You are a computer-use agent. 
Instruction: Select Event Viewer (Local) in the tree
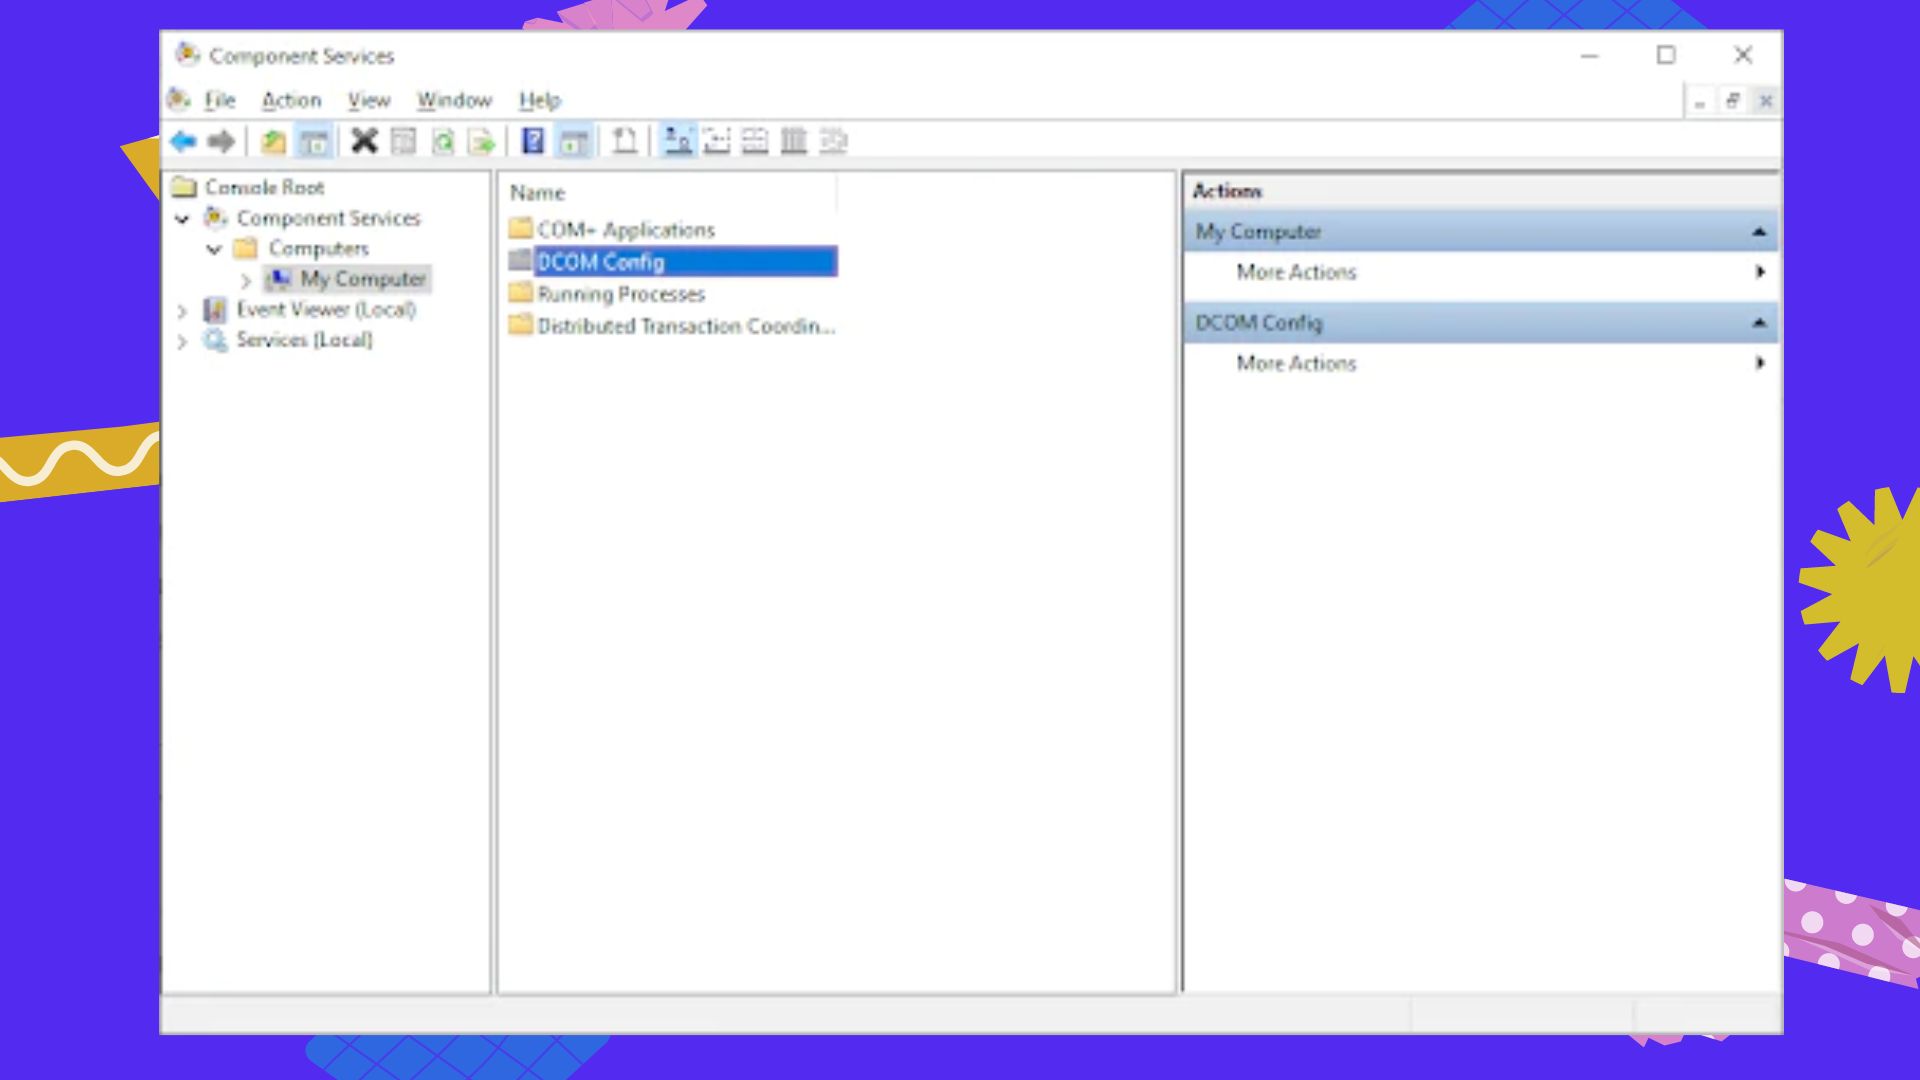[326, 310]
